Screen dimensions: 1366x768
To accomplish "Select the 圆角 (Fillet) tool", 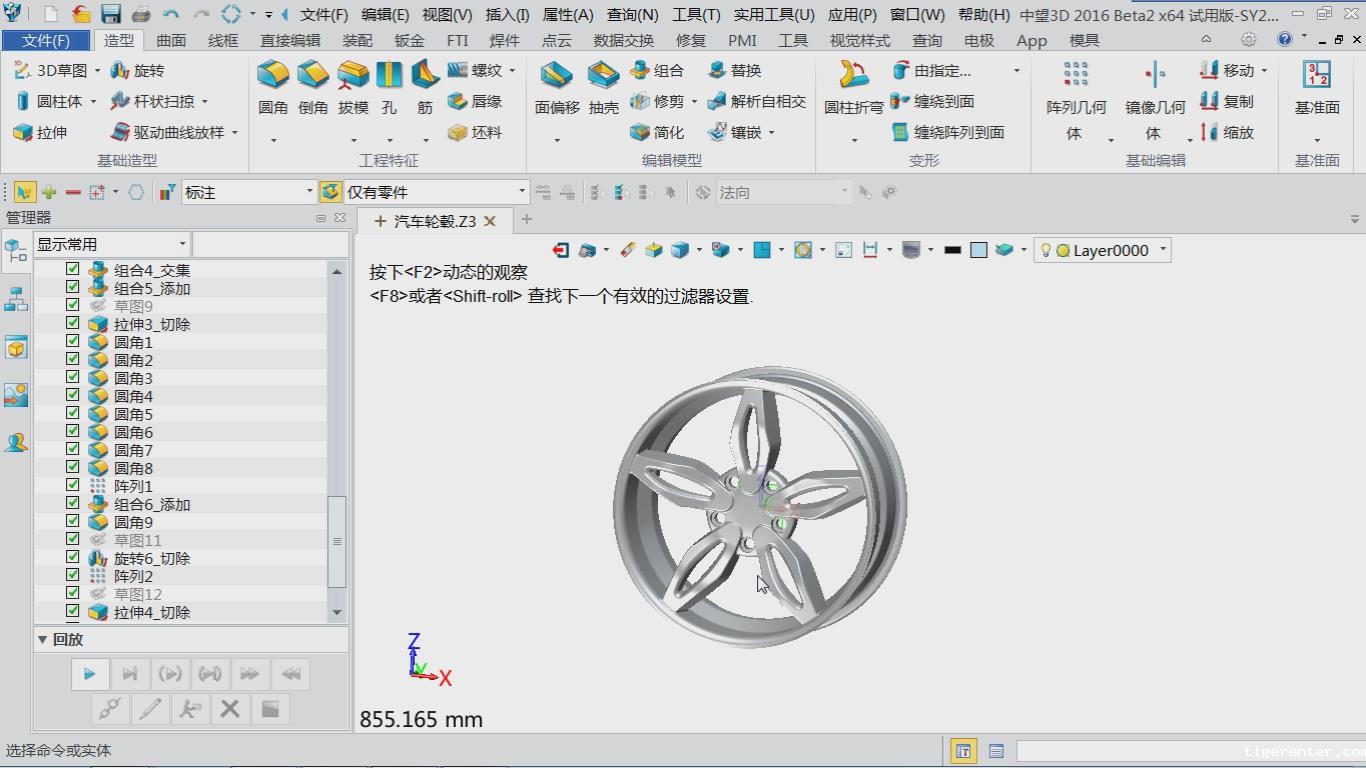I will [x=273, y=87].
